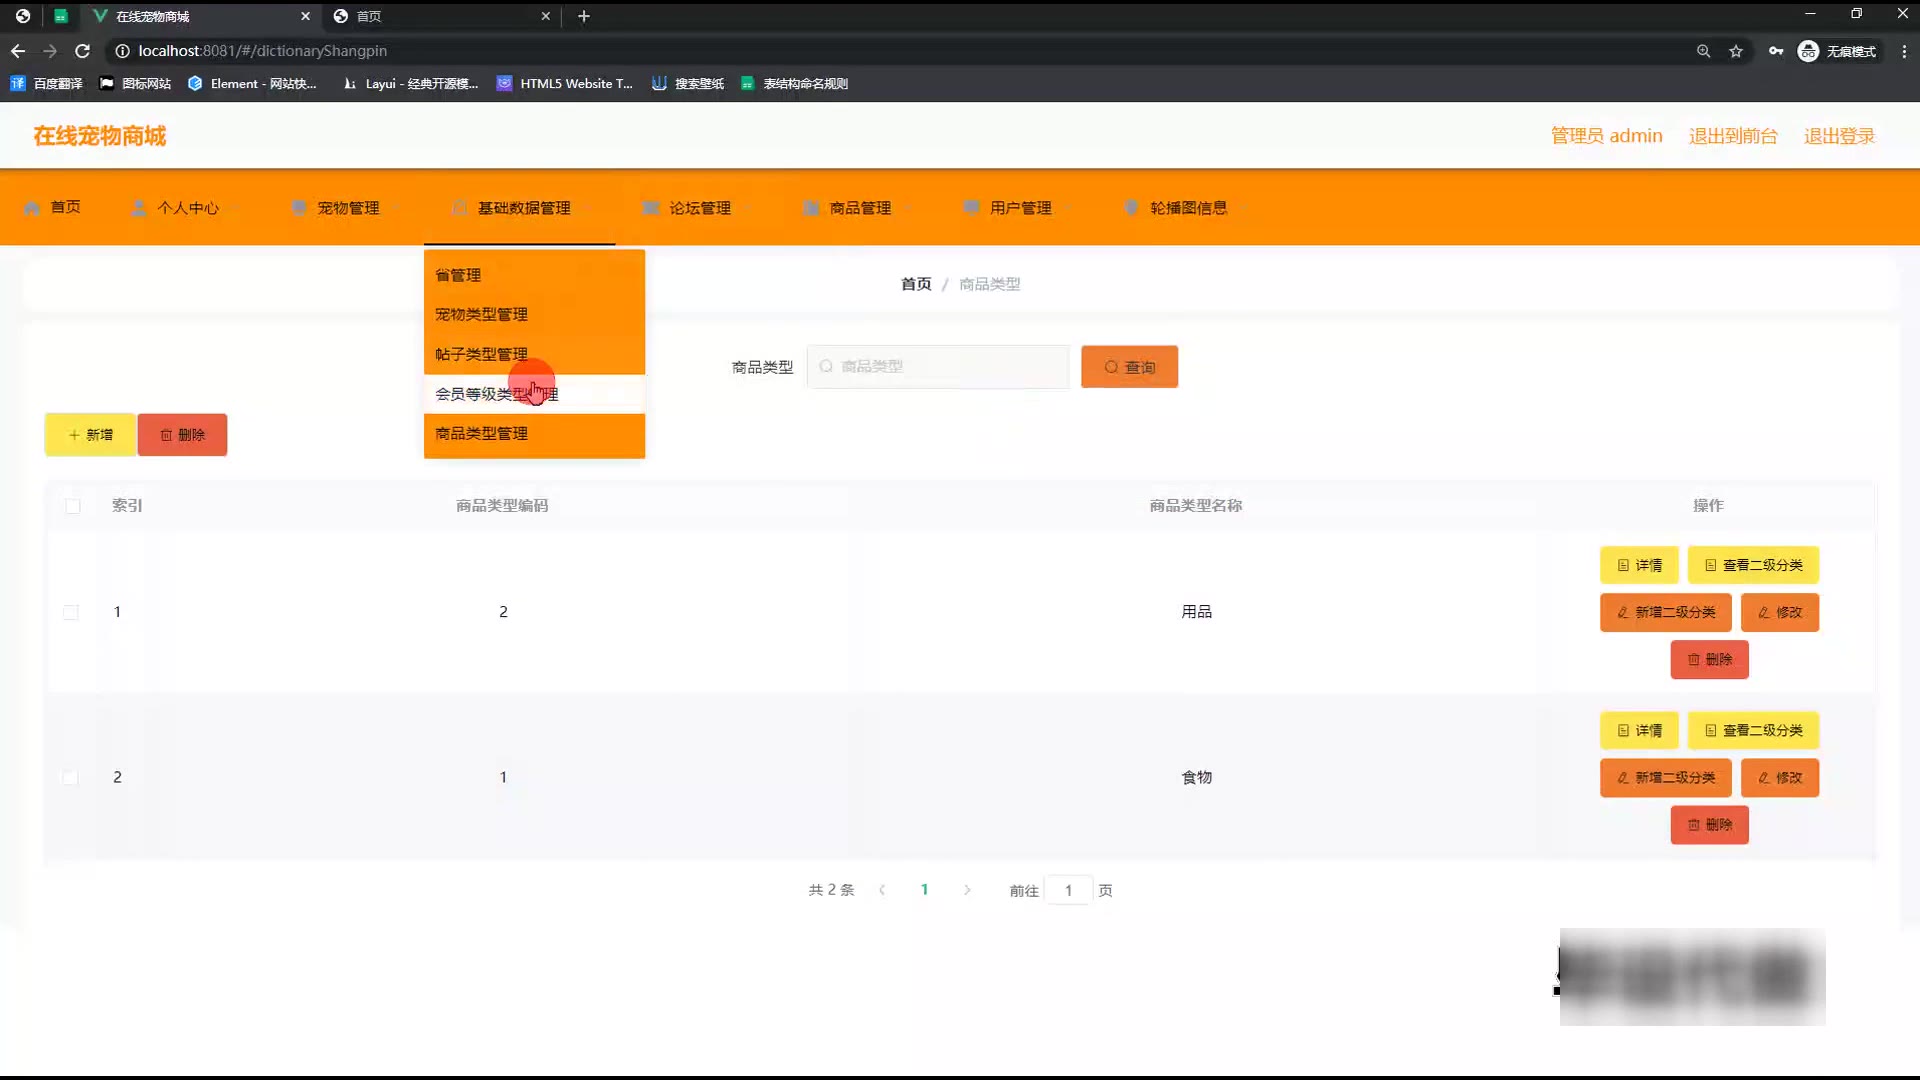Expand the 用户管理 dropdown menu

[1020, 208]
